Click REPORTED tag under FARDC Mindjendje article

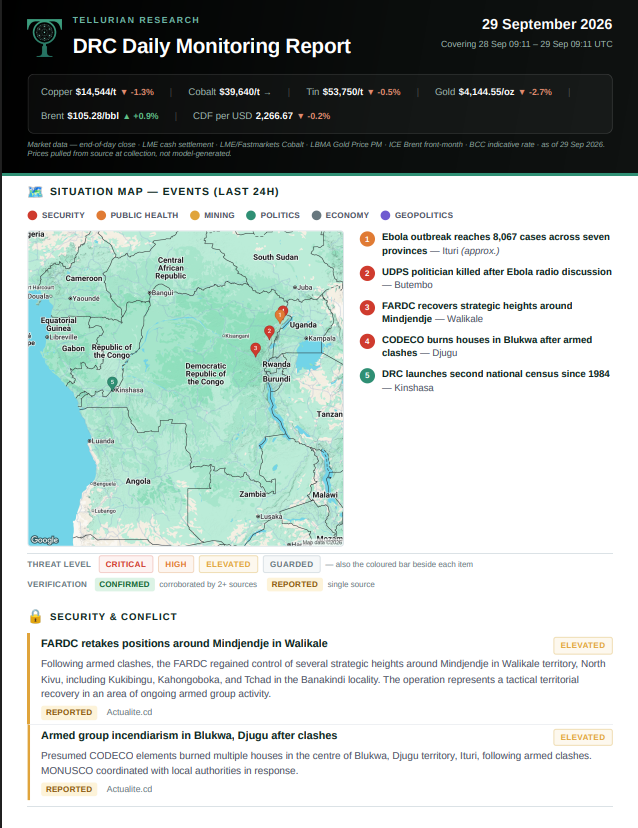click(69, 712)
